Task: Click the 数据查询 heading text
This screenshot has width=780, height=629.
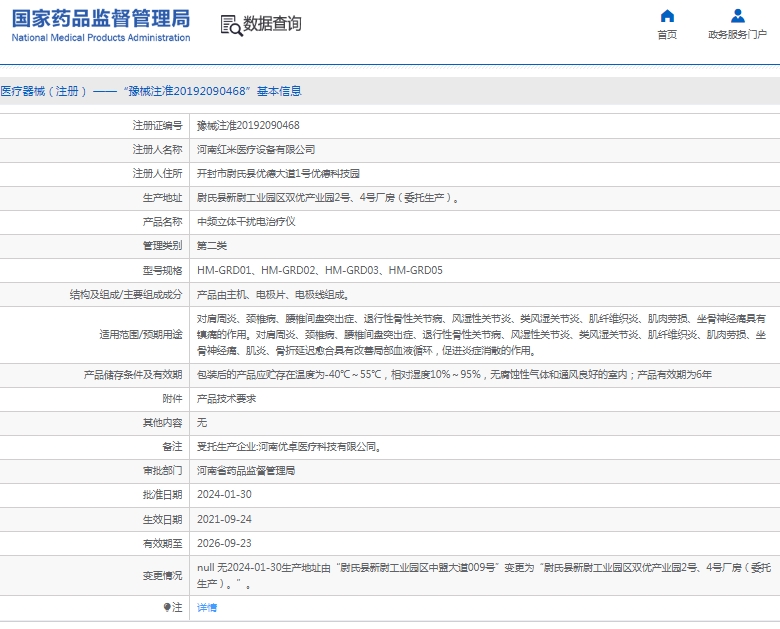Action: [x=272, y=23]
